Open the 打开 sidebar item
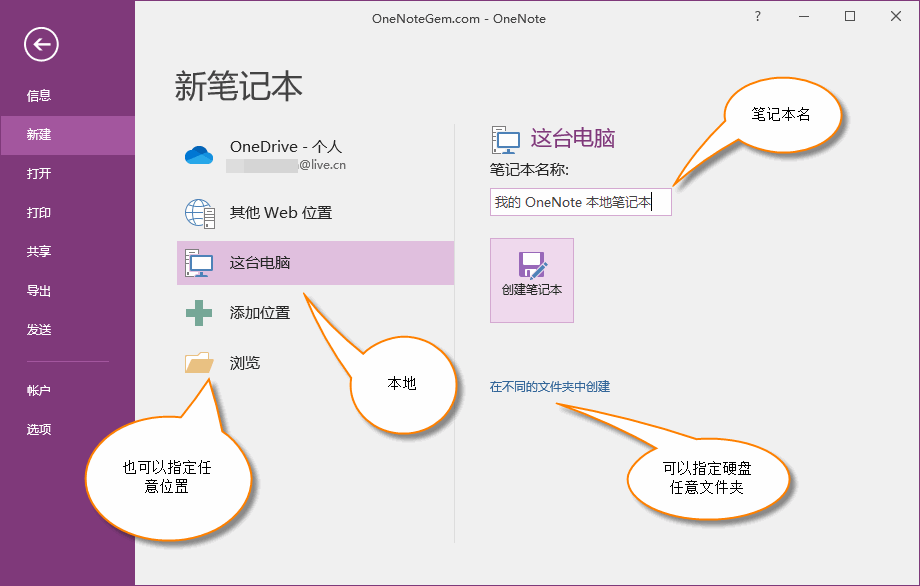 pyautogui.click(x=39, y=174)
